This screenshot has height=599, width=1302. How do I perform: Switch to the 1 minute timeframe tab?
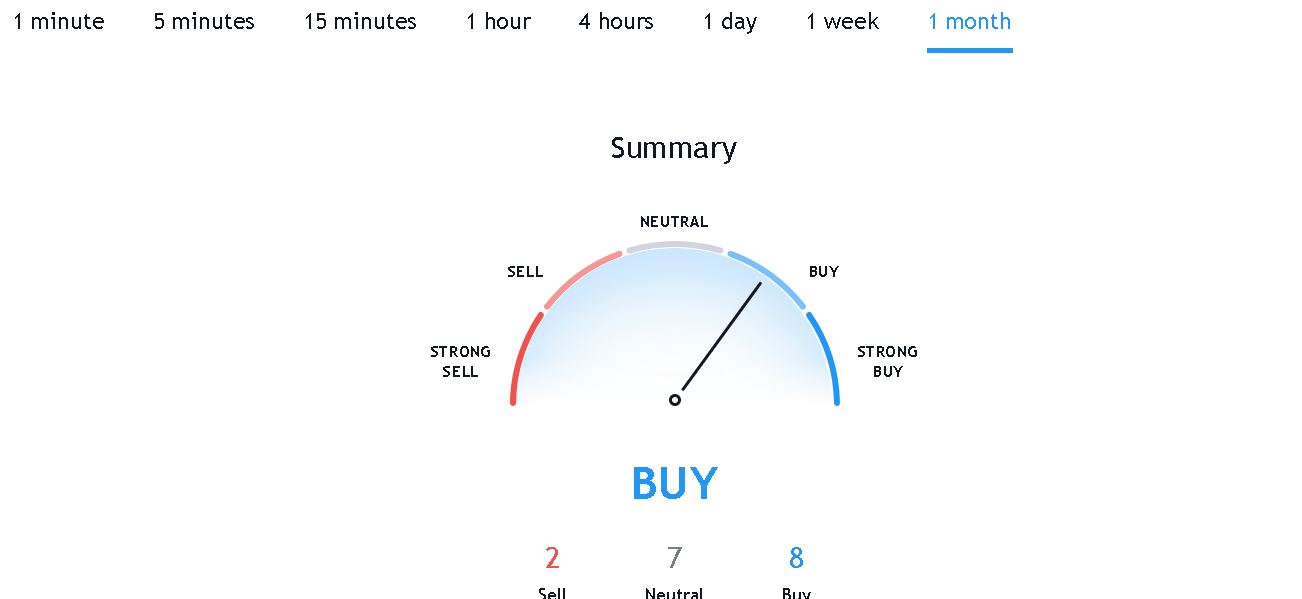[x=58, y=22]
